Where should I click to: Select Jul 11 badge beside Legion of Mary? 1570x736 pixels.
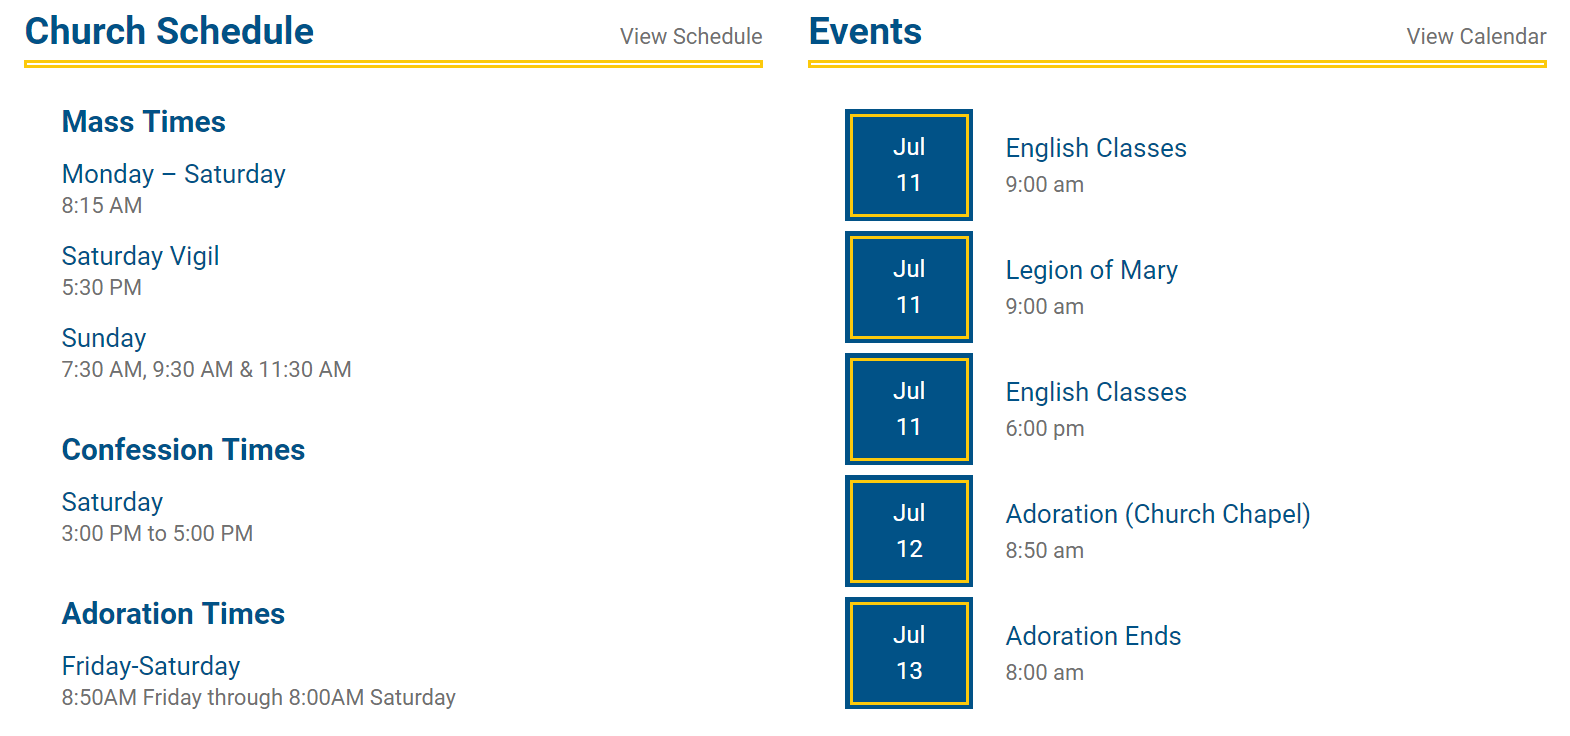point(908,287)
